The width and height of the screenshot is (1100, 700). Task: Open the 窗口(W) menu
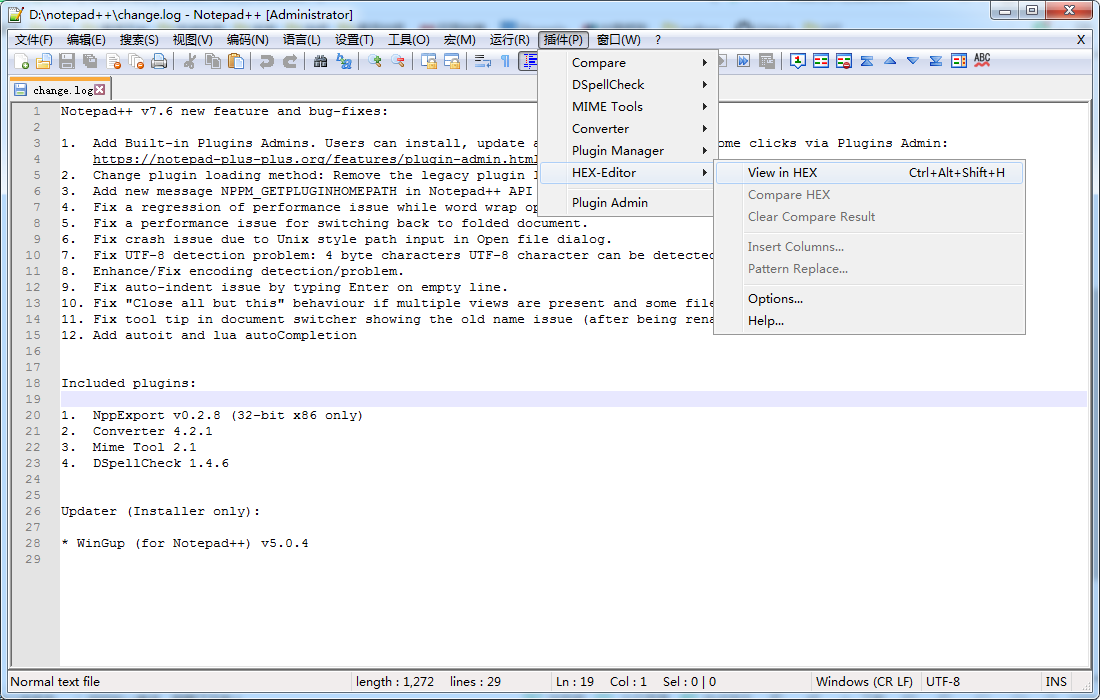click(618, 40)
